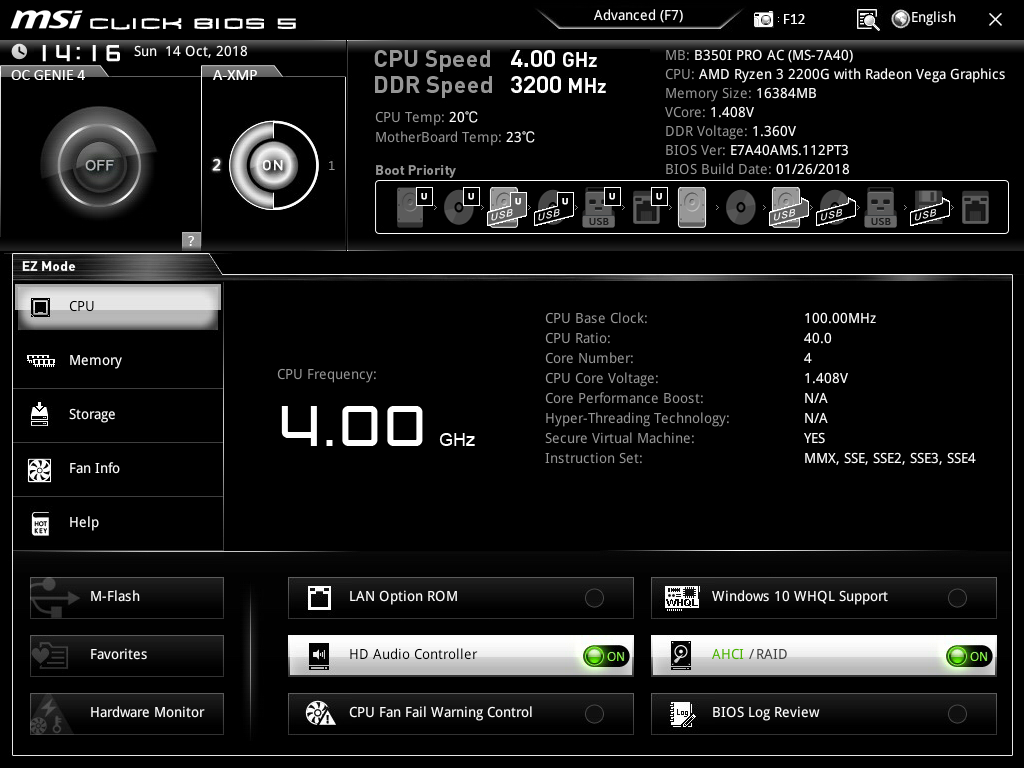Click the date Sun 14 Oct, 2018

point(191,52)
